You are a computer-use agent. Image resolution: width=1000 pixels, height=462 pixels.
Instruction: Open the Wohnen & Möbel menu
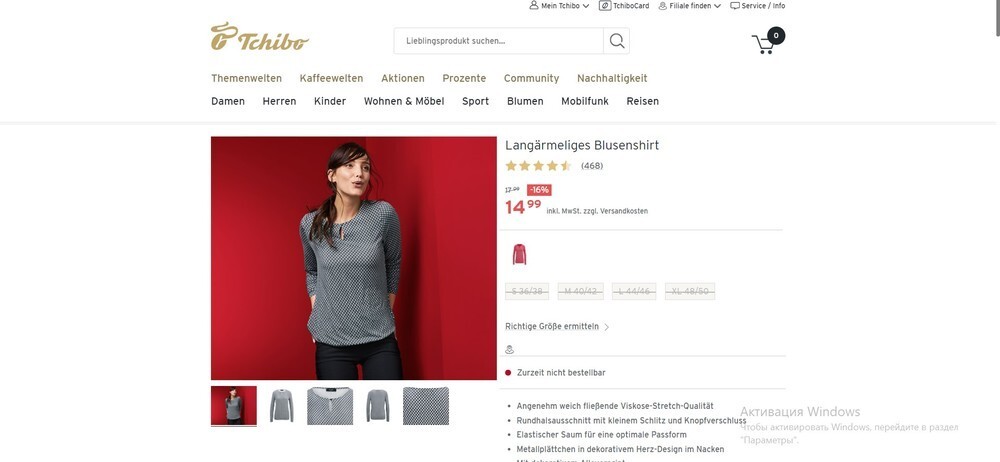pos(404,101)
